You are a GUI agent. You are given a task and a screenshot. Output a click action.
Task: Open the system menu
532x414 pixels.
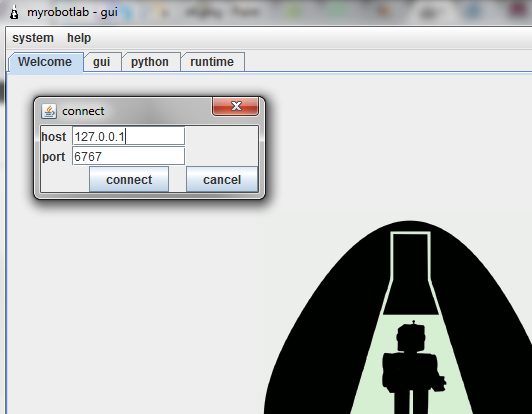tap(33, 38)
